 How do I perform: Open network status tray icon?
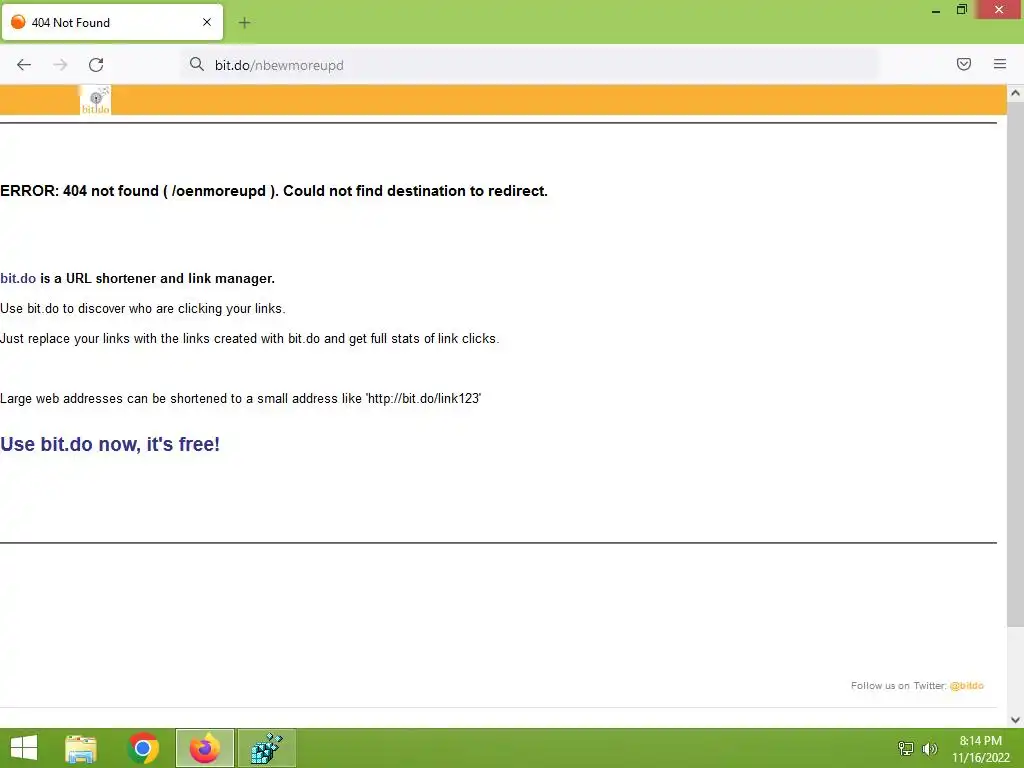[906, 748]
